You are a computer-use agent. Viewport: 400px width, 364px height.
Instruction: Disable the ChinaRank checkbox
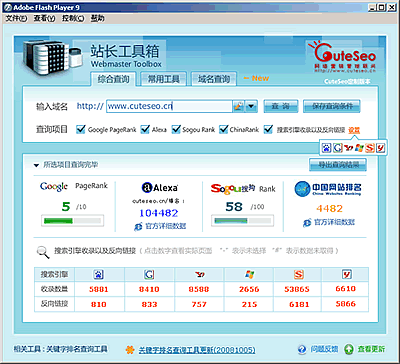(224, 130)
